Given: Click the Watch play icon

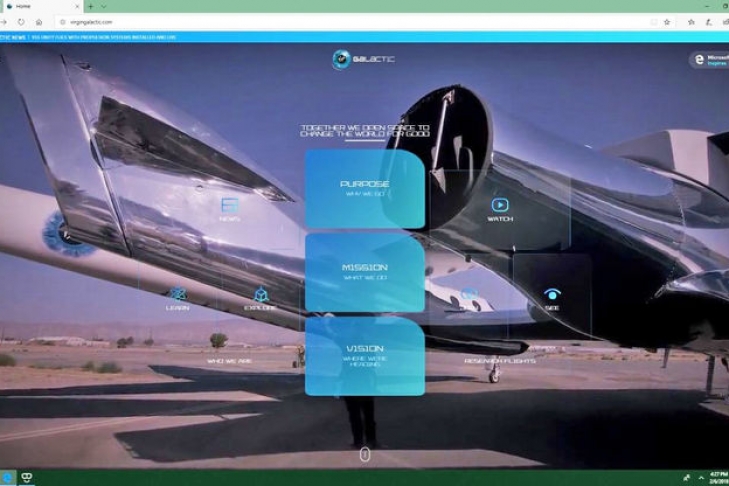Looking at the screenshot, I should [x=499, y=207].
